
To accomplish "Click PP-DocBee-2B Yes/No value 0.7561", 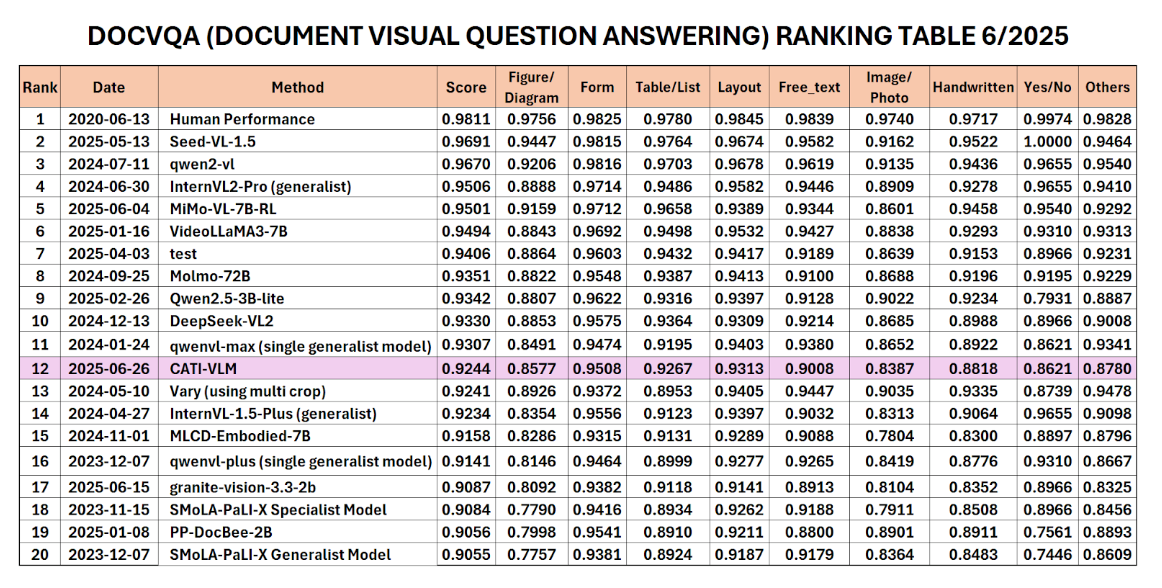I will [x=1047, y=532].
